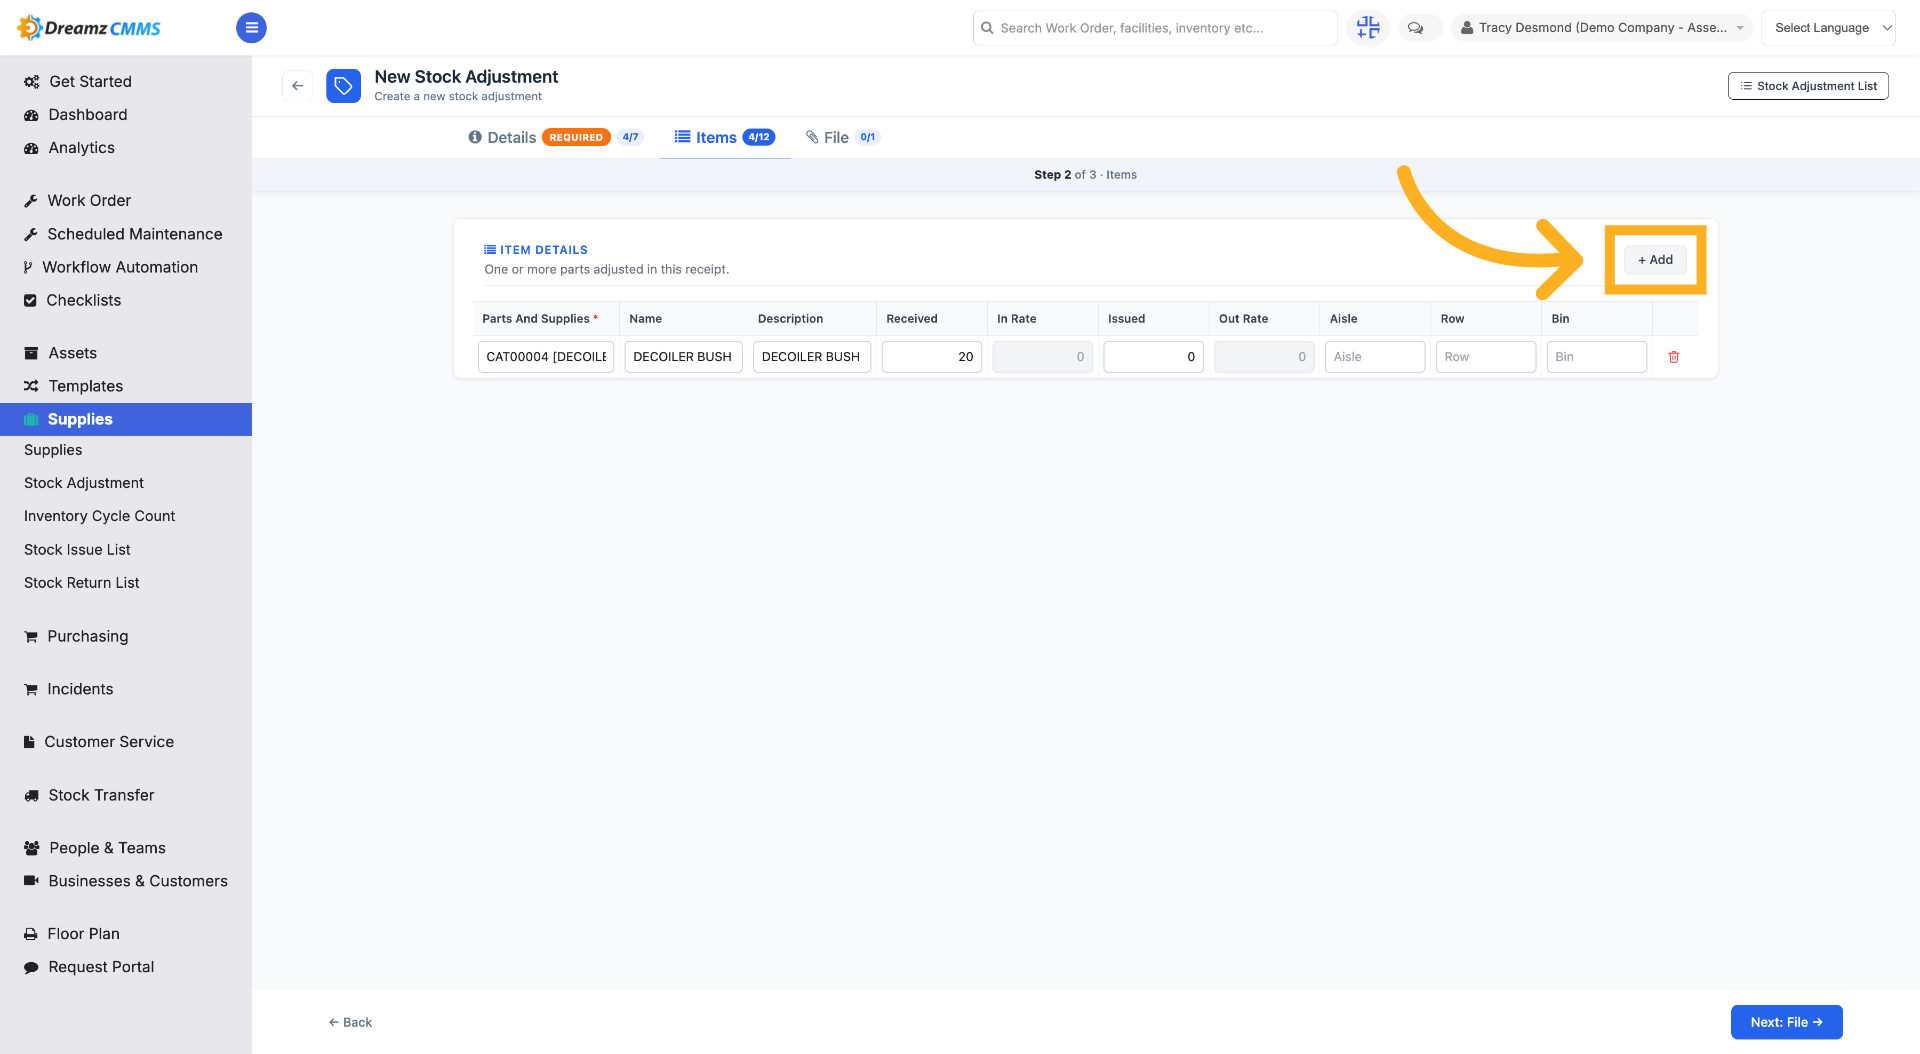
Task: Click the fullscreen toggle icon in header
Action: click(1368, 28)
